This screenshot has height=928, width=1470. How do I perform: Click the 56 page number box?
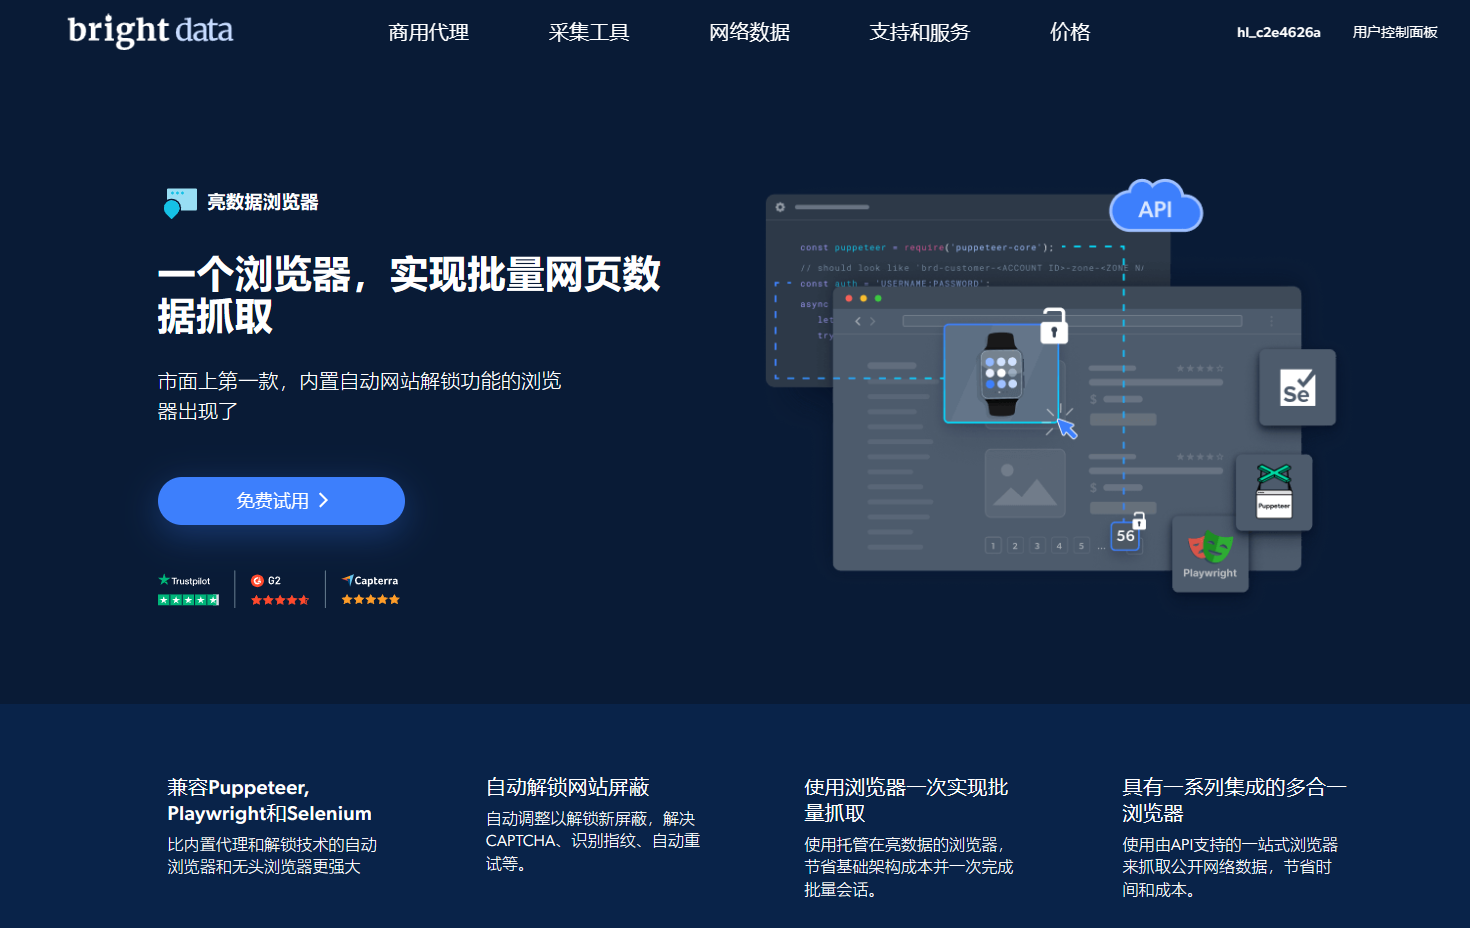1126,536
